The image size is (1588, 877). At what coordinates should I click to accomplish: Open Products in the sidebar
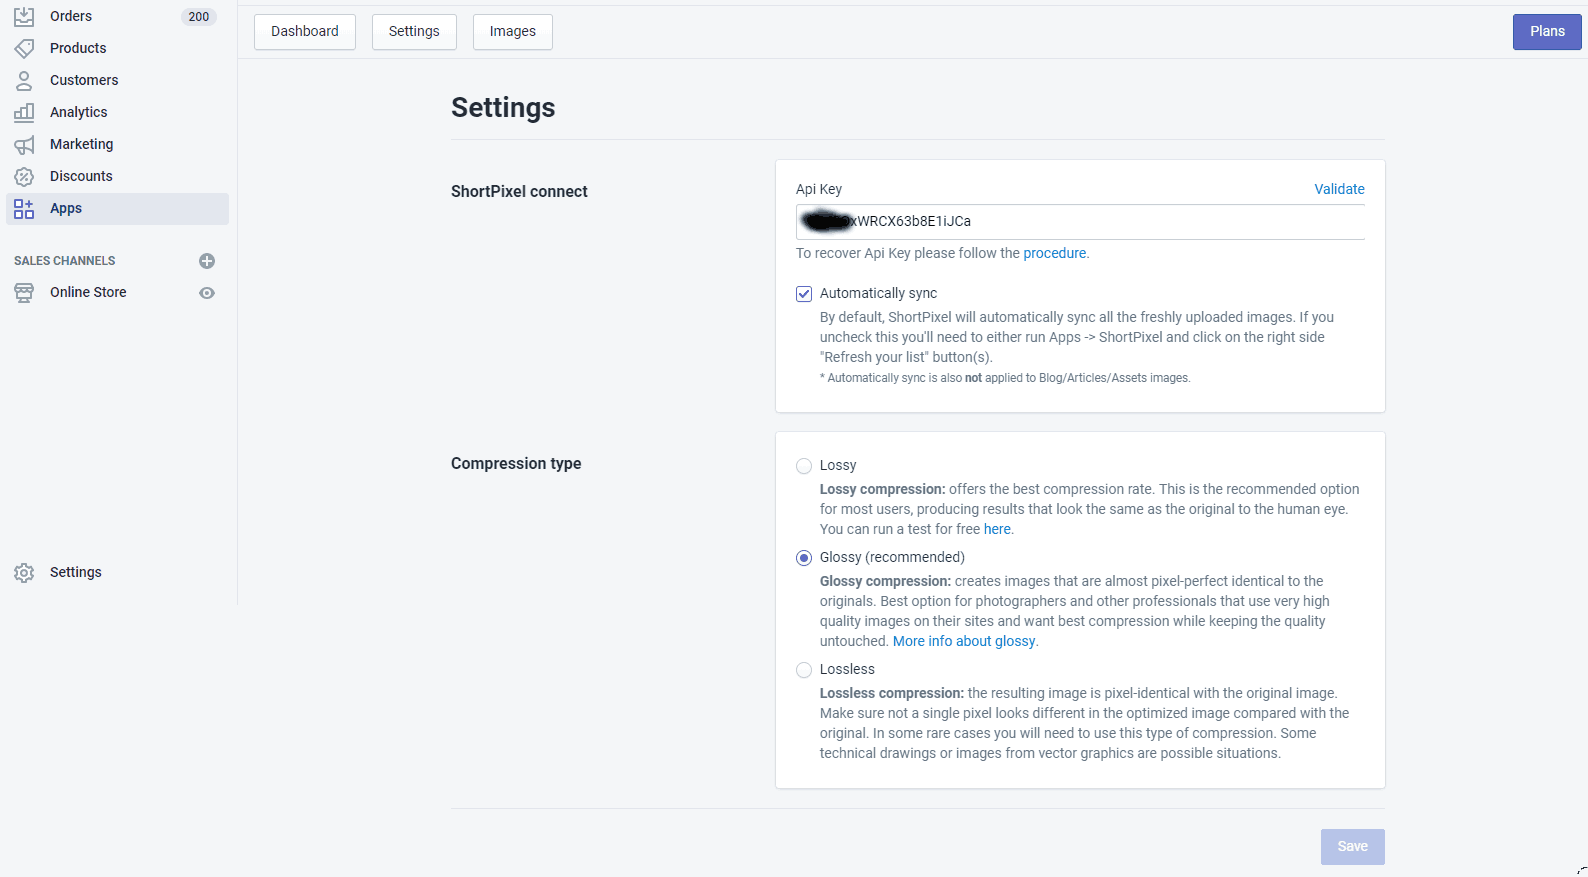point(78,48)
